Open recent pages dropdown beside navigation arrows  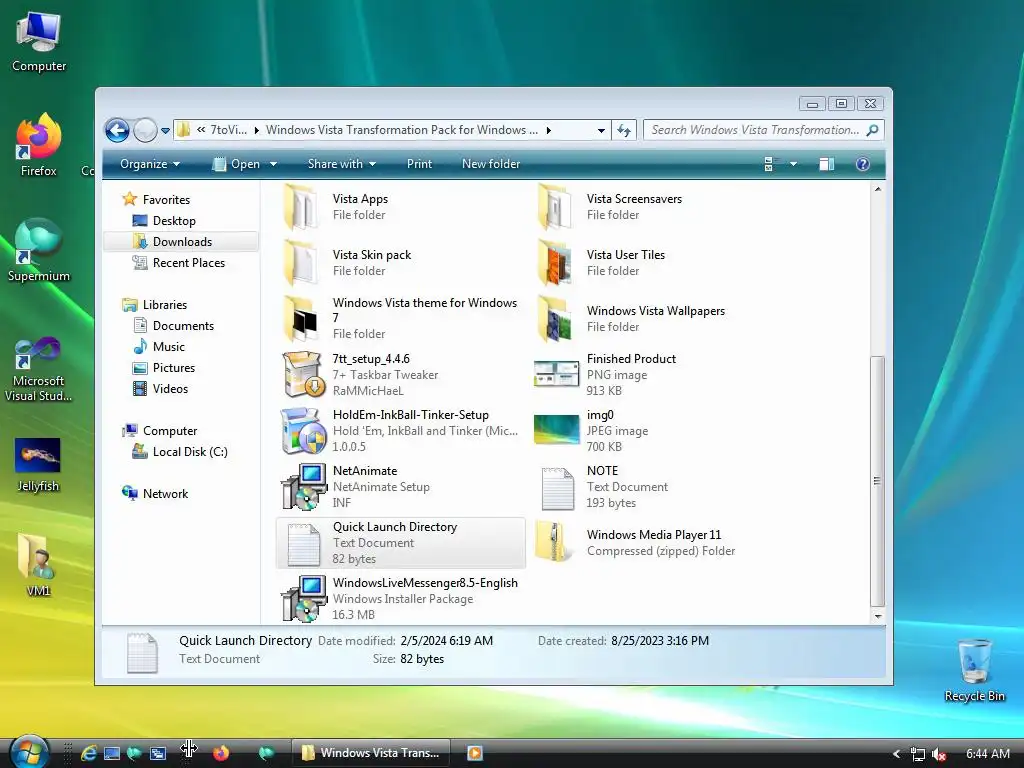tap(165, 131)
